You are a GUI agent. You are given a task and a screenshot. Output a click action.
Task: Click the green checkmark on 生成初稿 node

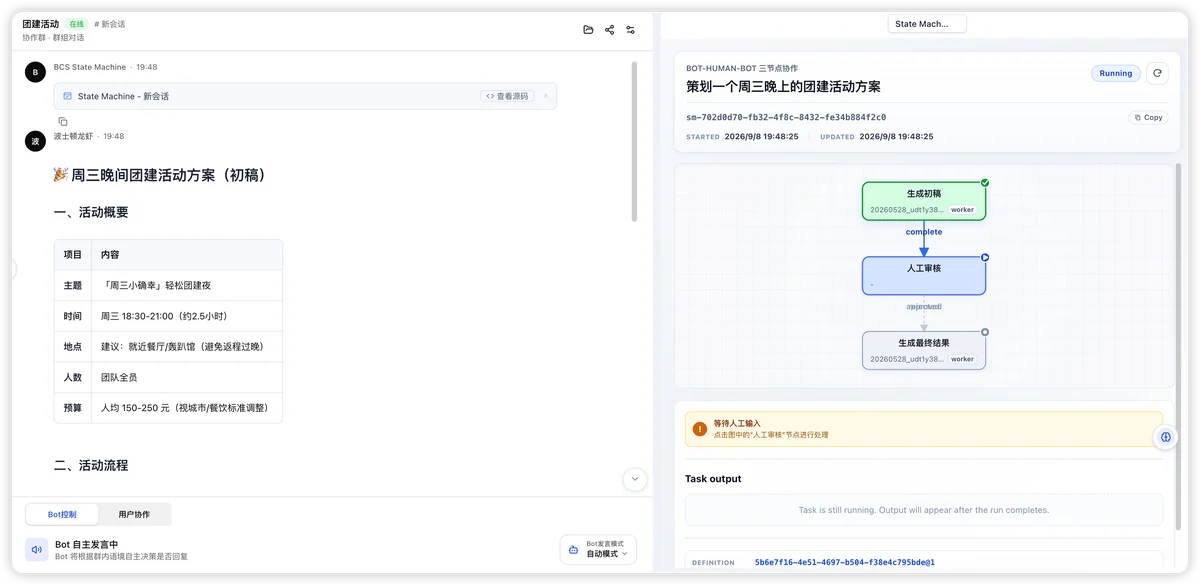(x=985, y=183)
